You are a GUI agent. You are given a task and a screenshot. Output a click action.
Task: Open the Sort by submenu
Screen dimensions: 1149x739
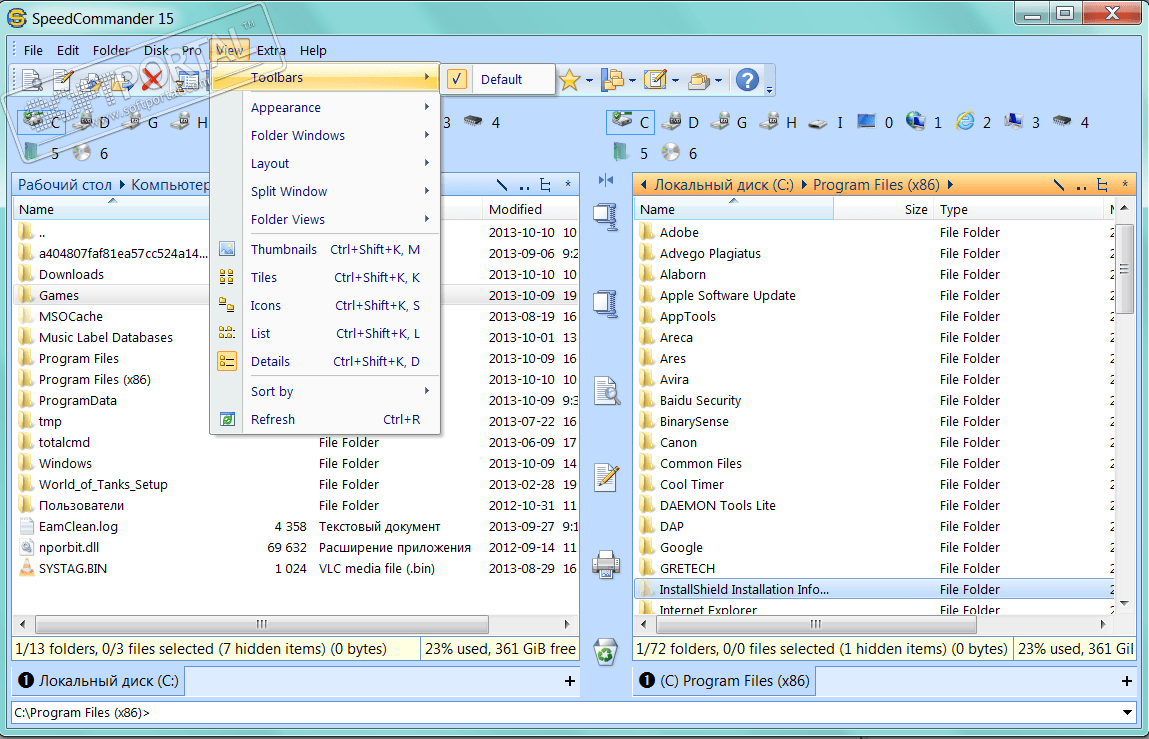tap(326, 391)
